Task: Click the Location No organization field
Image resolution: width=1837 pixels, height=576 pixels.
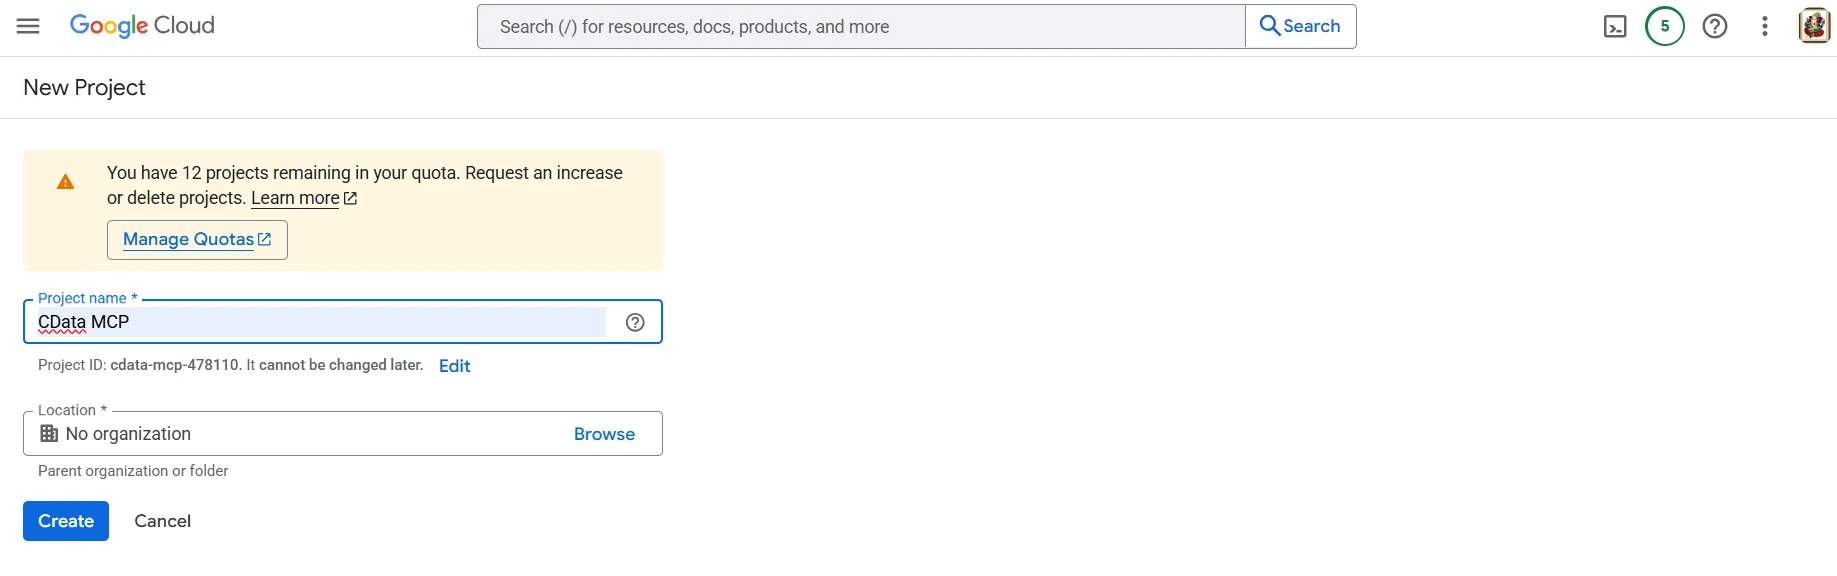Action: point(300,434)
